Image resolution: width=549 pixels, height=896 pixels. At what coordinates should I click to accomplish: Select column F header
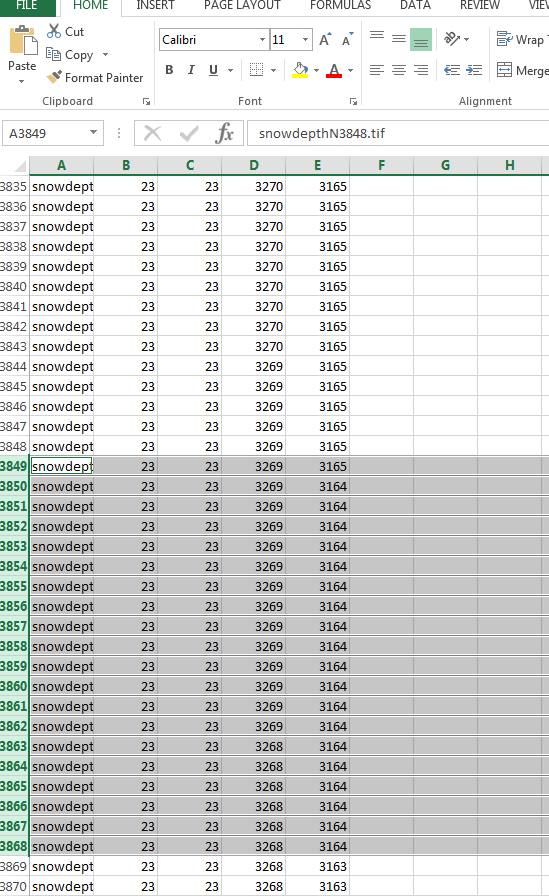click(x=382, y=165)
